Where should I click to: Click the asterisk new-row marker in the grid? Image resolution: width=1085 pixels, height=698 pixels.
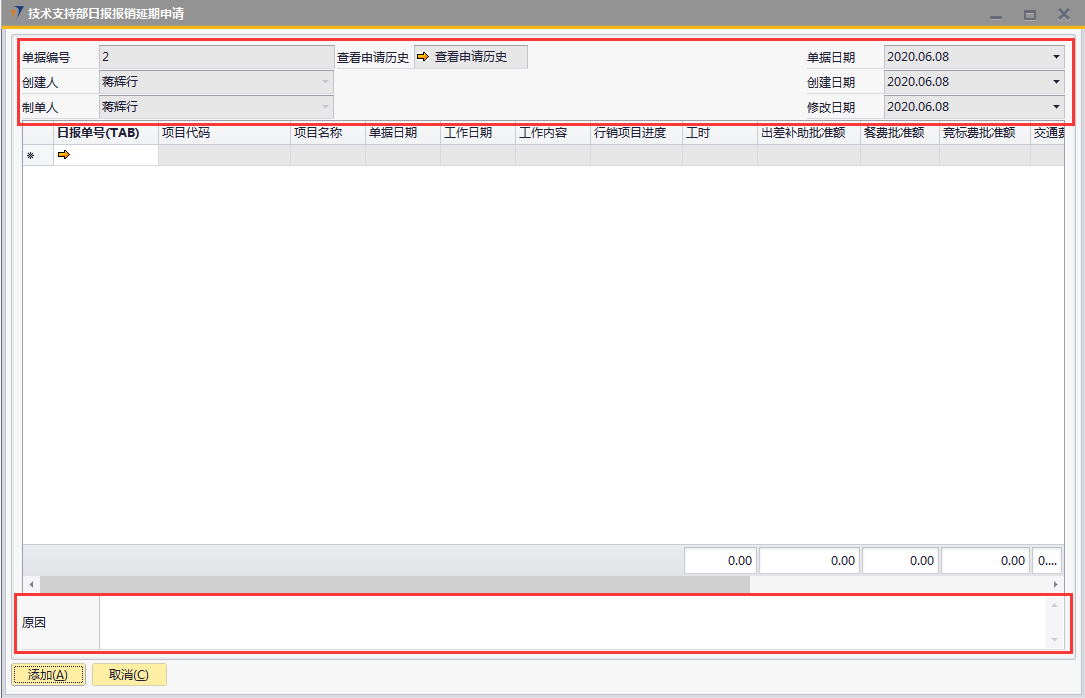[30, 155]
